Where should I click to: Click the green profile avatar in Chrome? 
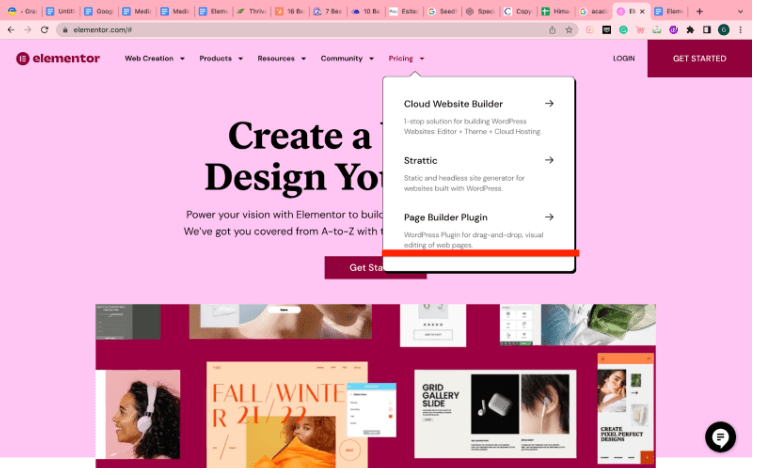tap(723, 30)
